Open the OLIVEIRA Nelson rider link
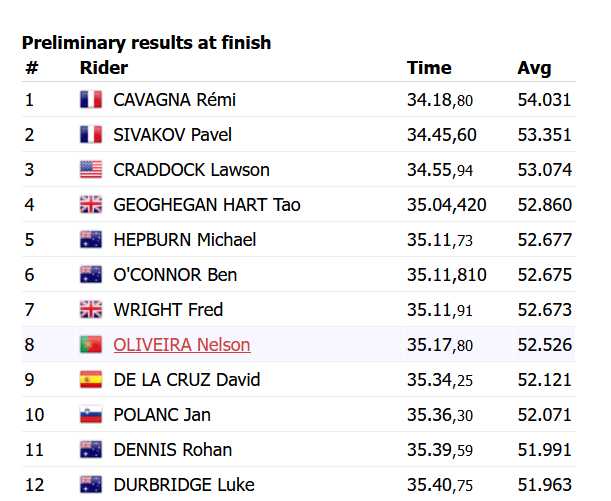The height and width of the screenshot is (501, 611). point(182,345)
